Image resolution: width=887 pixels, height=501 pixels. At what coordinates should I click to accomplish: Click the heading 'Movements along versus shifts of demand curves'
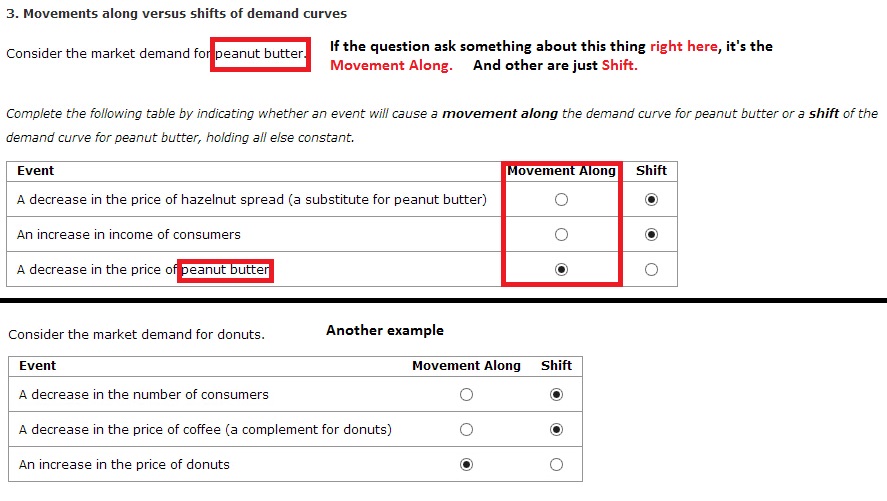(x=185, y=14)
